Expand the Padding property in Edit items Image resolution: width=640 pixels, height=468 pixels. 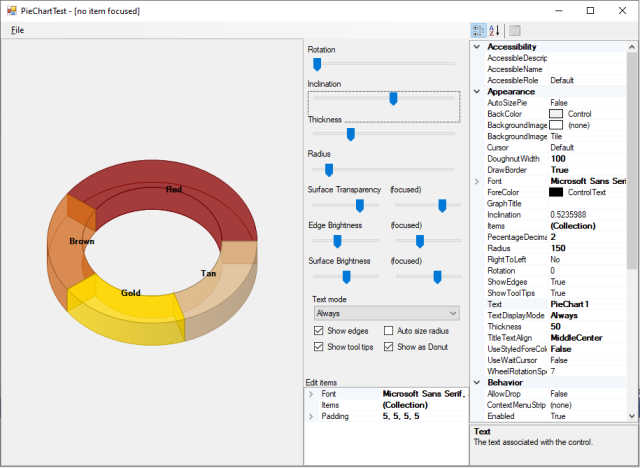click(x=310, y=415)
